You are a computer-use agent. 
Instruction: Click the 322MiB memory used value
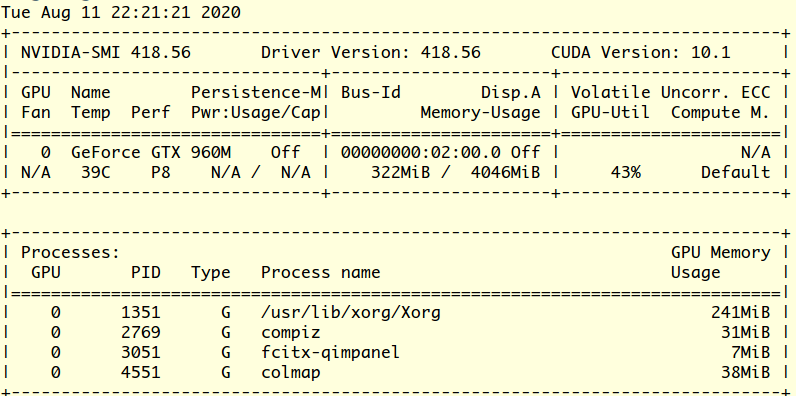(x=401, y=173)
